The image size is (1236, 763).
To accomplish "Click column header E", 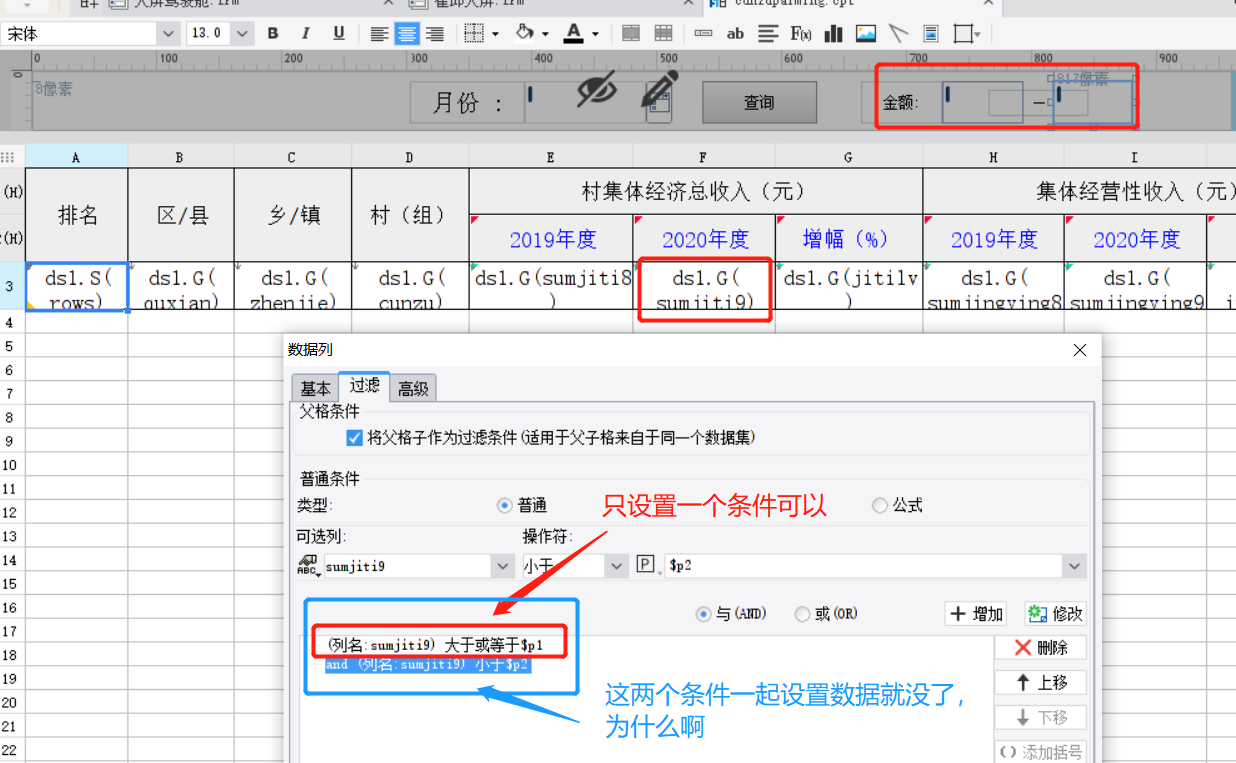I will pos(551,157).
